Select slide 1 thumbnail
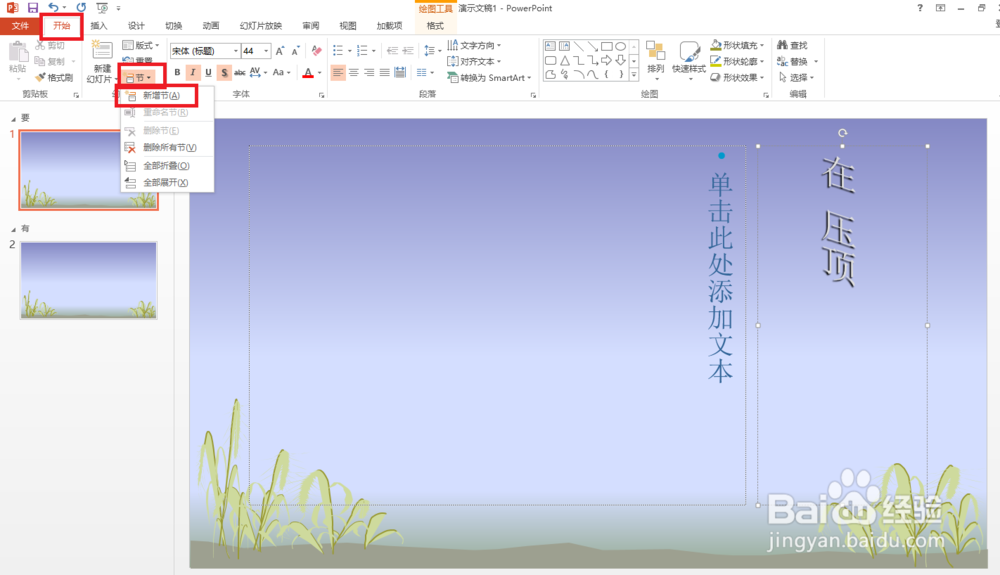 (89, 170)
